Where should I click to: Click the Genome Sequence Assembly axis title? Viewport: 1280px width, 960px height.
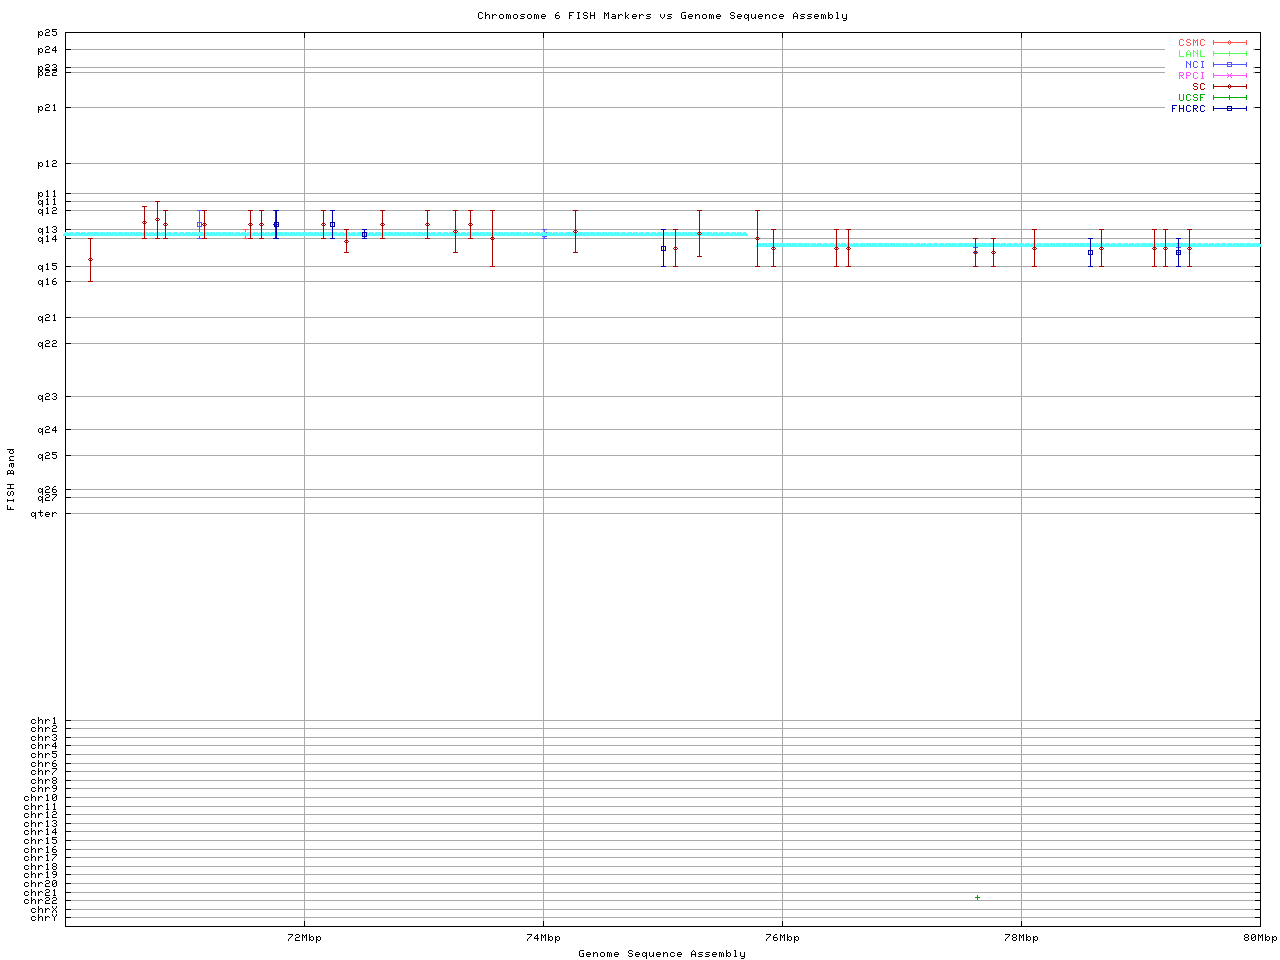662,954
